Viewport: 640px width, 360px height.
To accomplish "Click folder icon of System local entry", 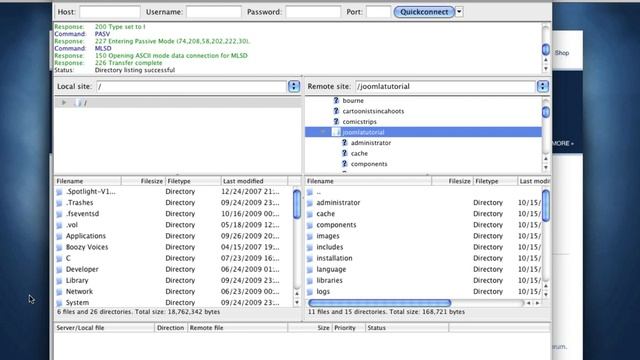I will 60,303.
